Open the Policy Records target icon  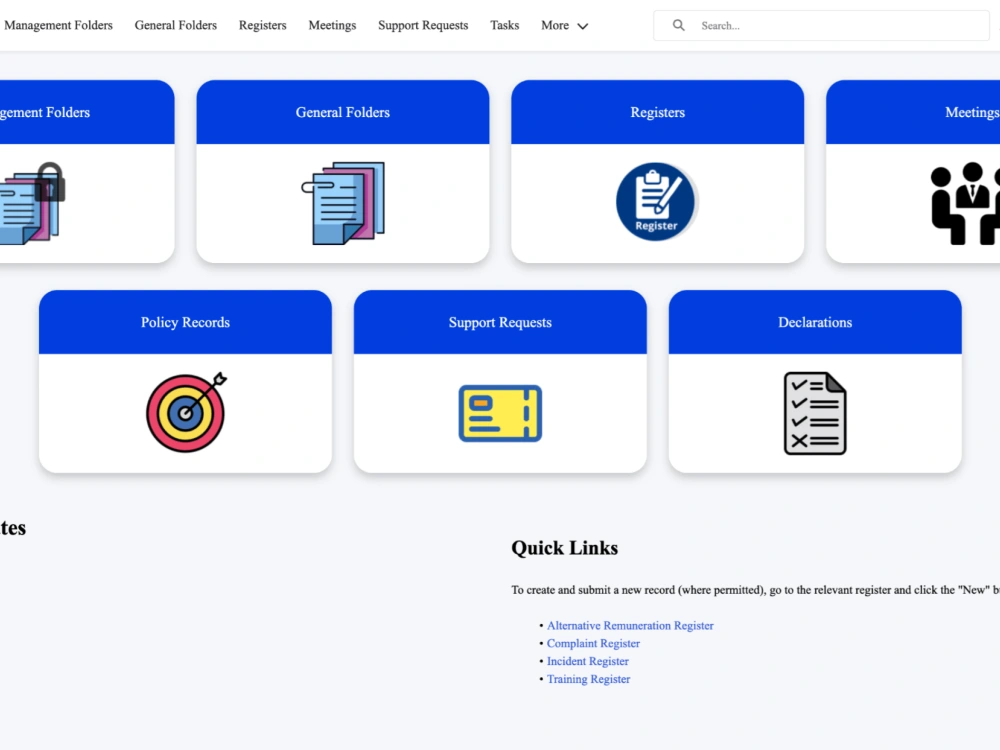(186, 412)
